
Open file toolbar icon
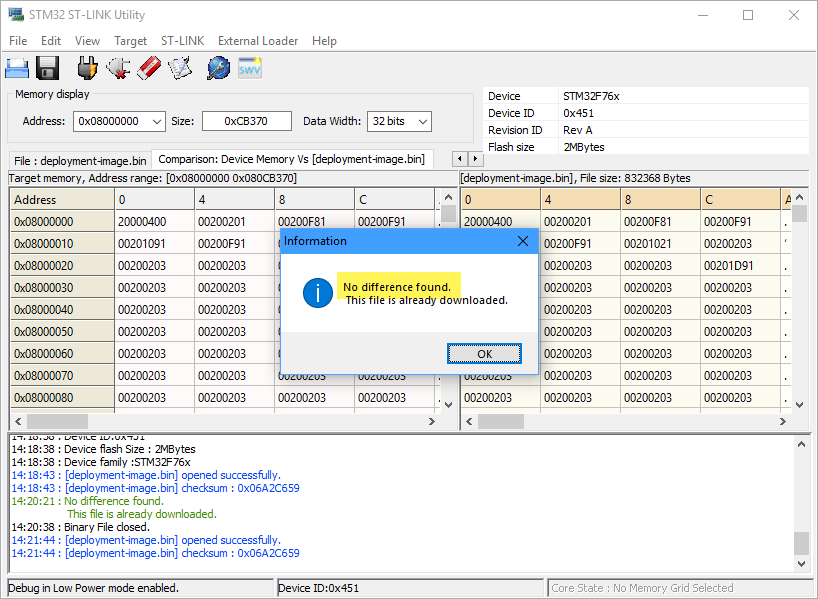pyautogui.click(x=17, y=68)
